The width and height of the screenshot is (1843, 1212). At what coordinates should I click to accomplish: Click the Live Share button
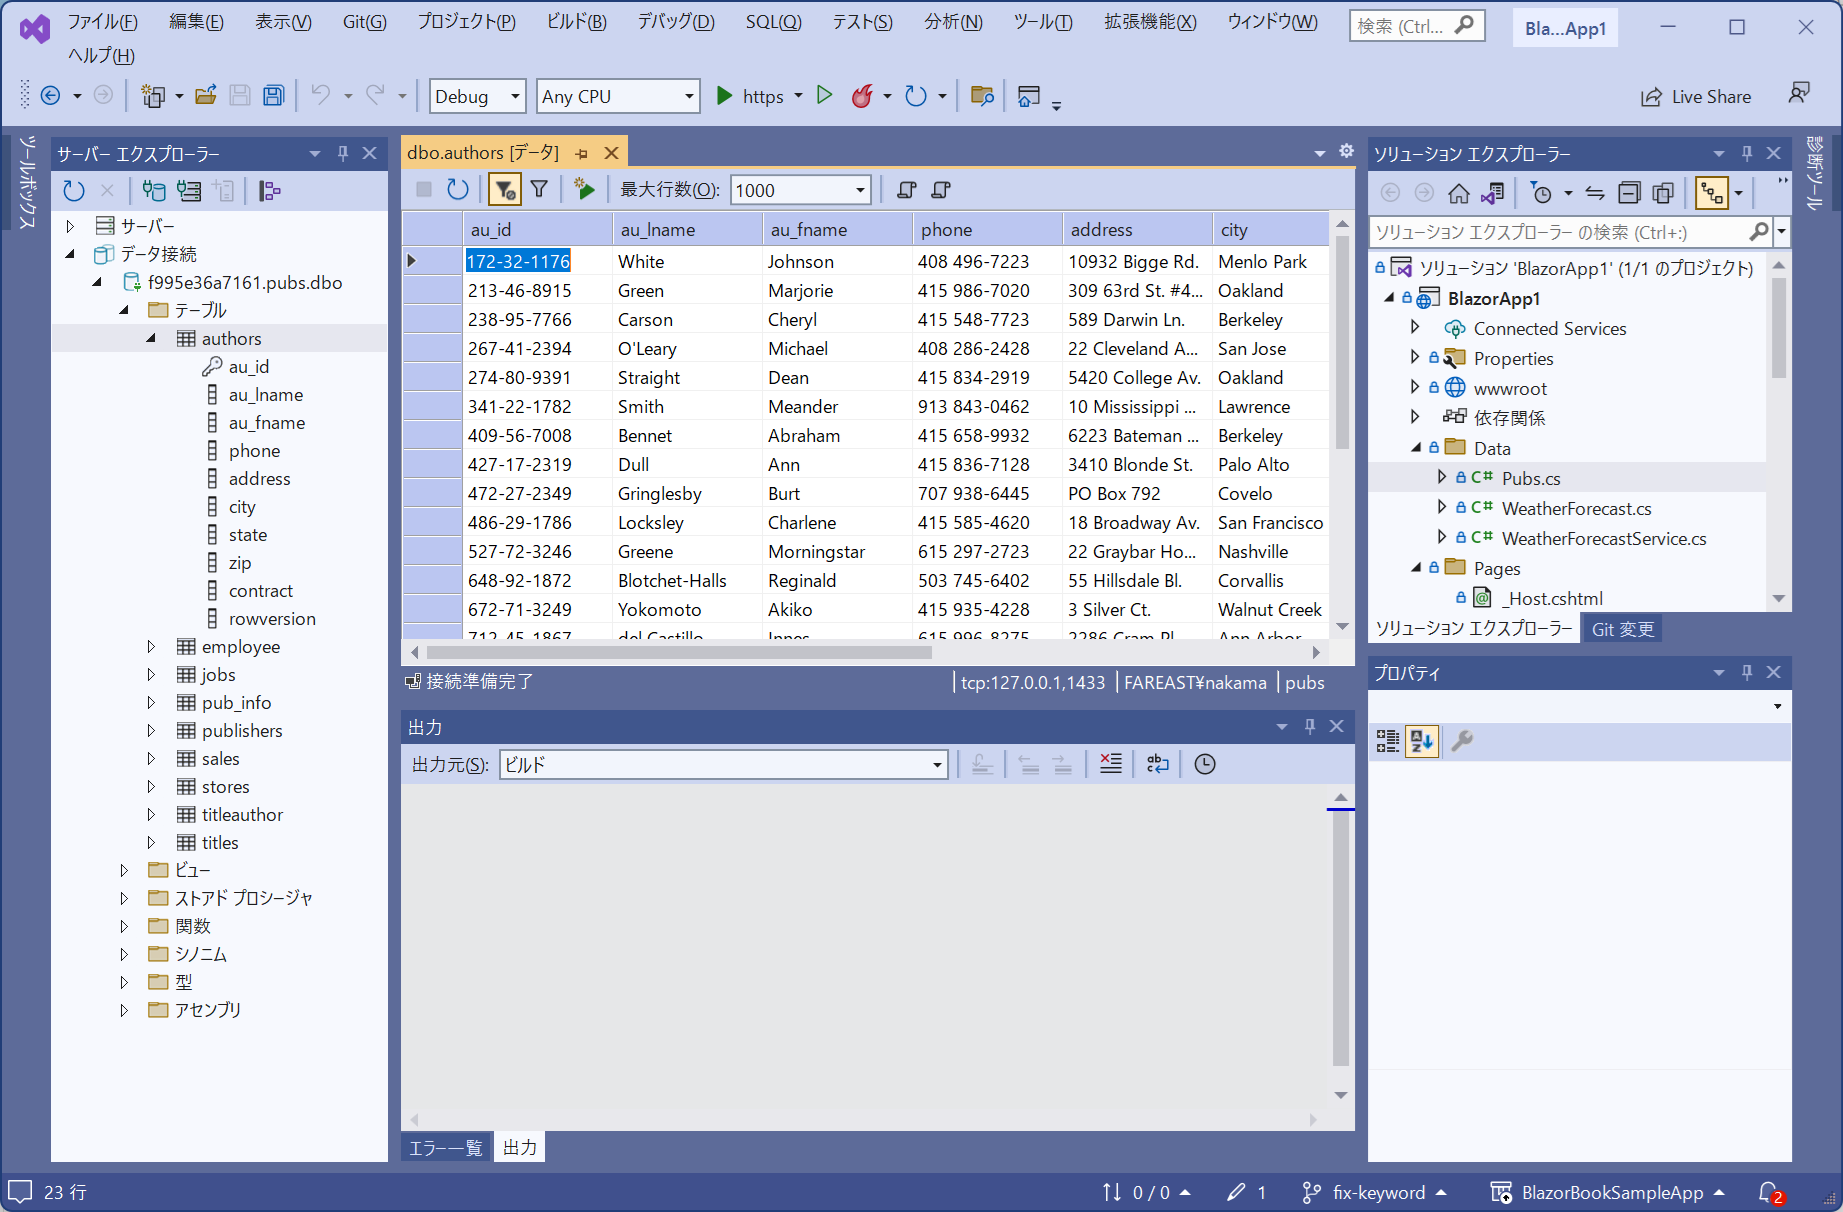[1696, 96]
